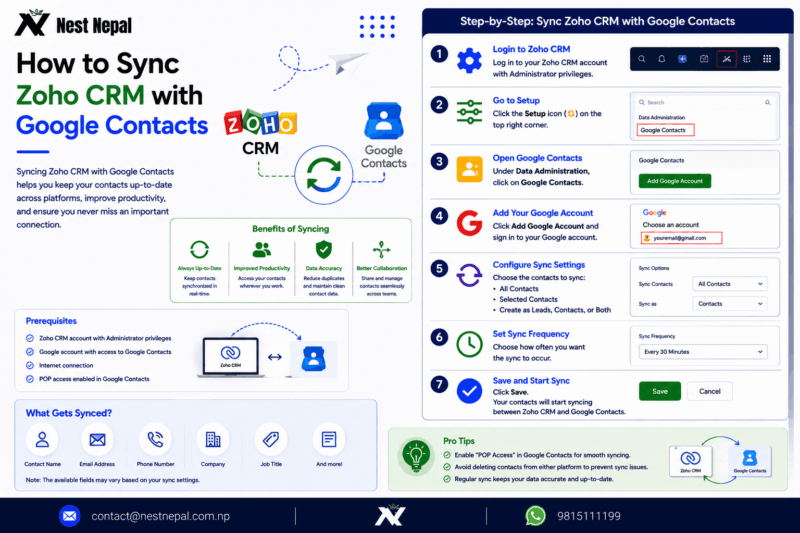Image resolution: width=800 pixels, height=533 pixels.
Task: Click the 'Save and Start Sync' step heading
Action: (531, 380)
